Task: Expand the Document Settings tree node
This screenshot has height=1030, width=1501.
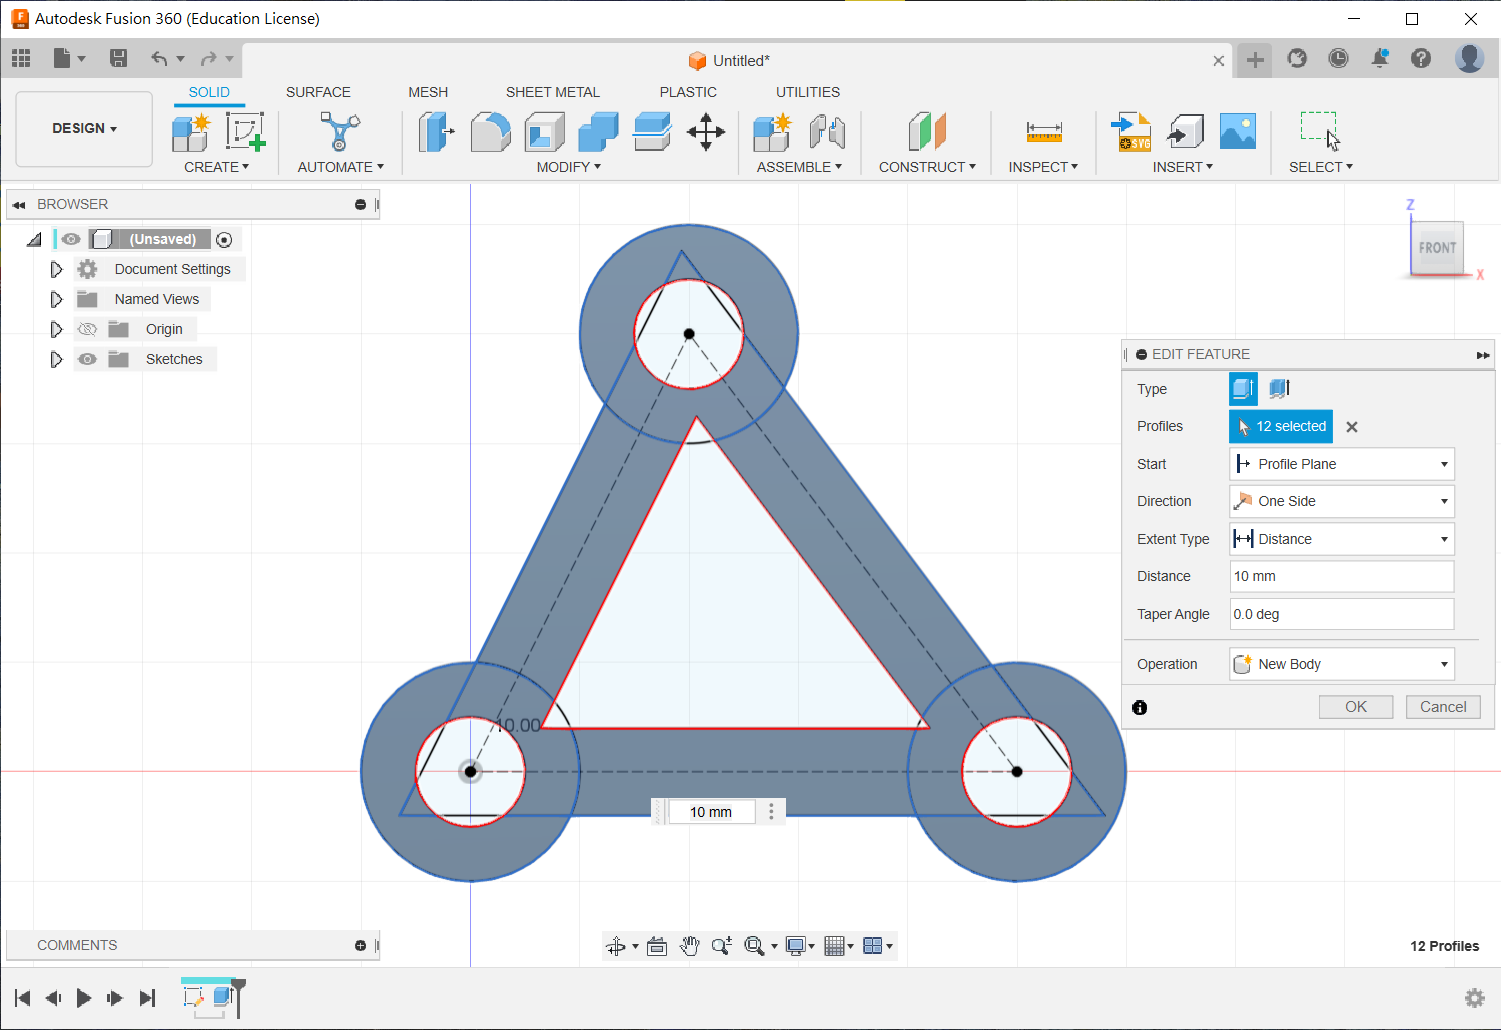Action: click(x=56, y=269)
